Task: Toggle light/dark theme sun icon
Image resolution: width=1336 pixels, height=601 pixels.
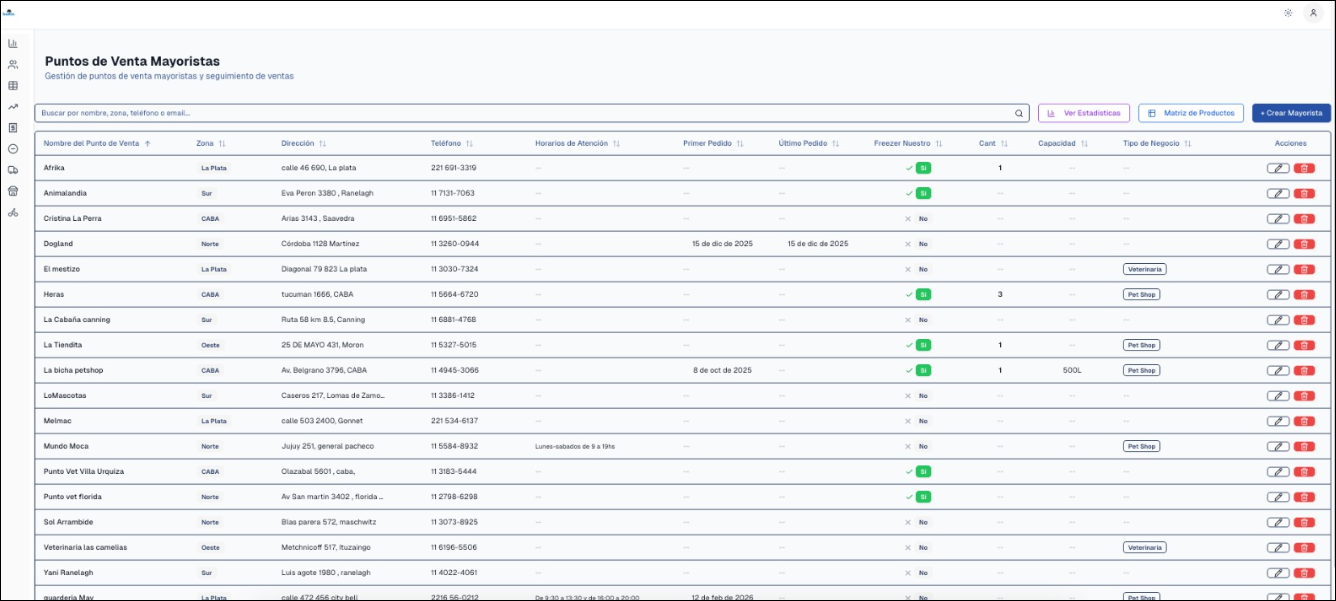Action: click(x=1287, y=13)
